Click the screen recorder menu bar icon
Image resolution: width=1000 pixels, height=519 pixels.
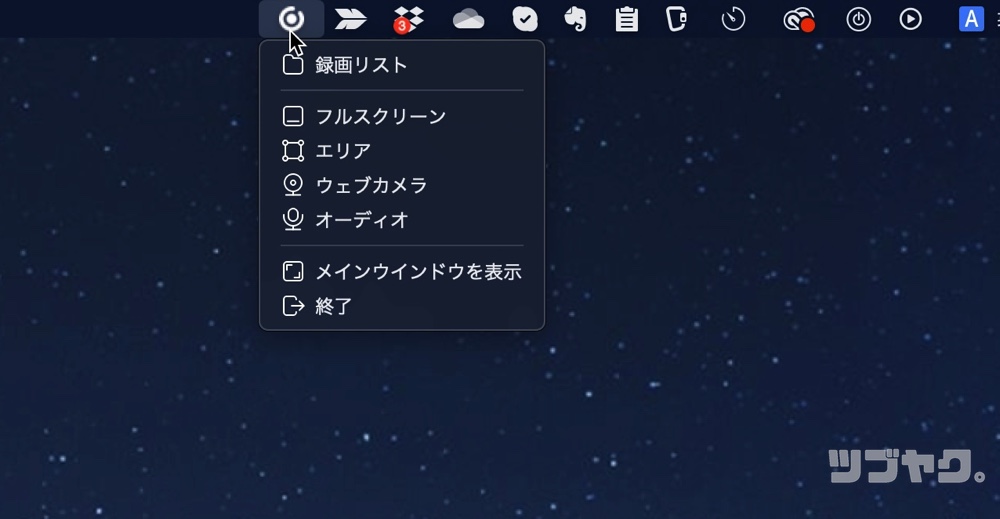pyautogui.click(x=291, y=19)
